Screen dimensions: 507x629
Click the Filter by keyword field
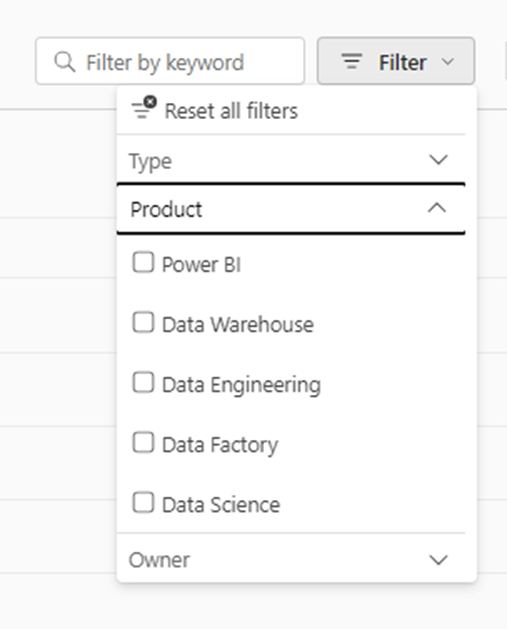[x=170, y=61]
